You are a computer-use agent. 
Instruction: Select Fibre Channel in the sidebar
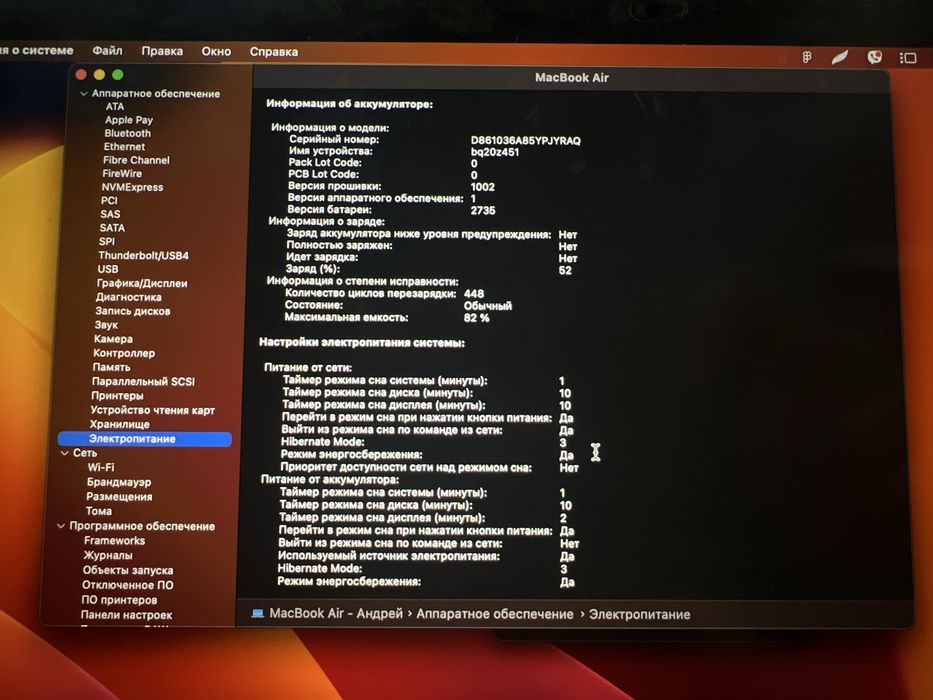(136, 160)
